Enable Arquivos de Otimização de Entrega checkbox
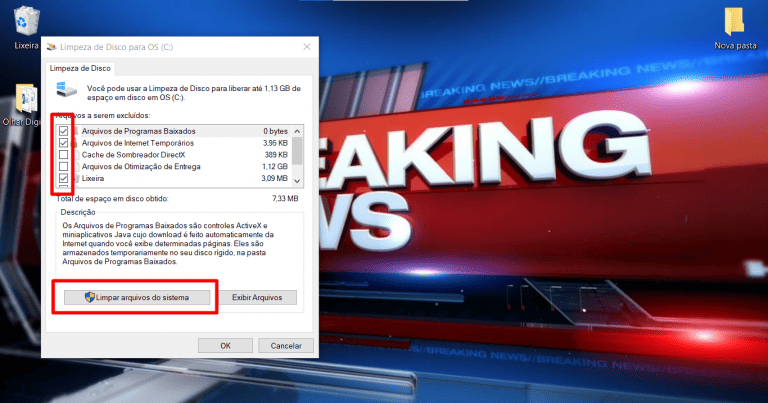 pyautogui.click(x=64, y=167)
